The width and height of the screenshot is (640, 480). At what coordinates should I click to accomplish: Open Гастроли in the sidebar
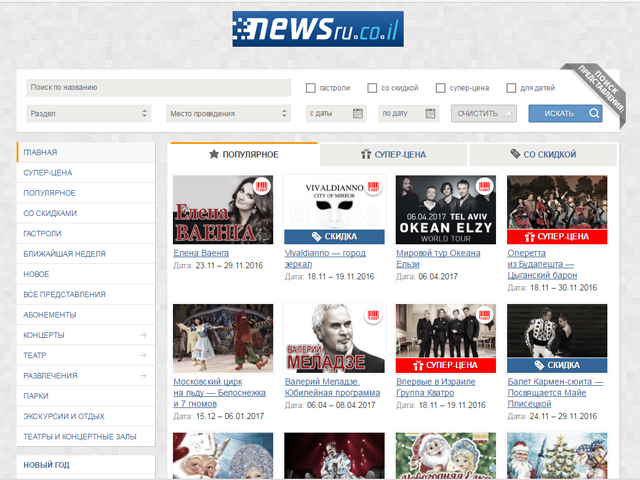(x=86, y=233)
